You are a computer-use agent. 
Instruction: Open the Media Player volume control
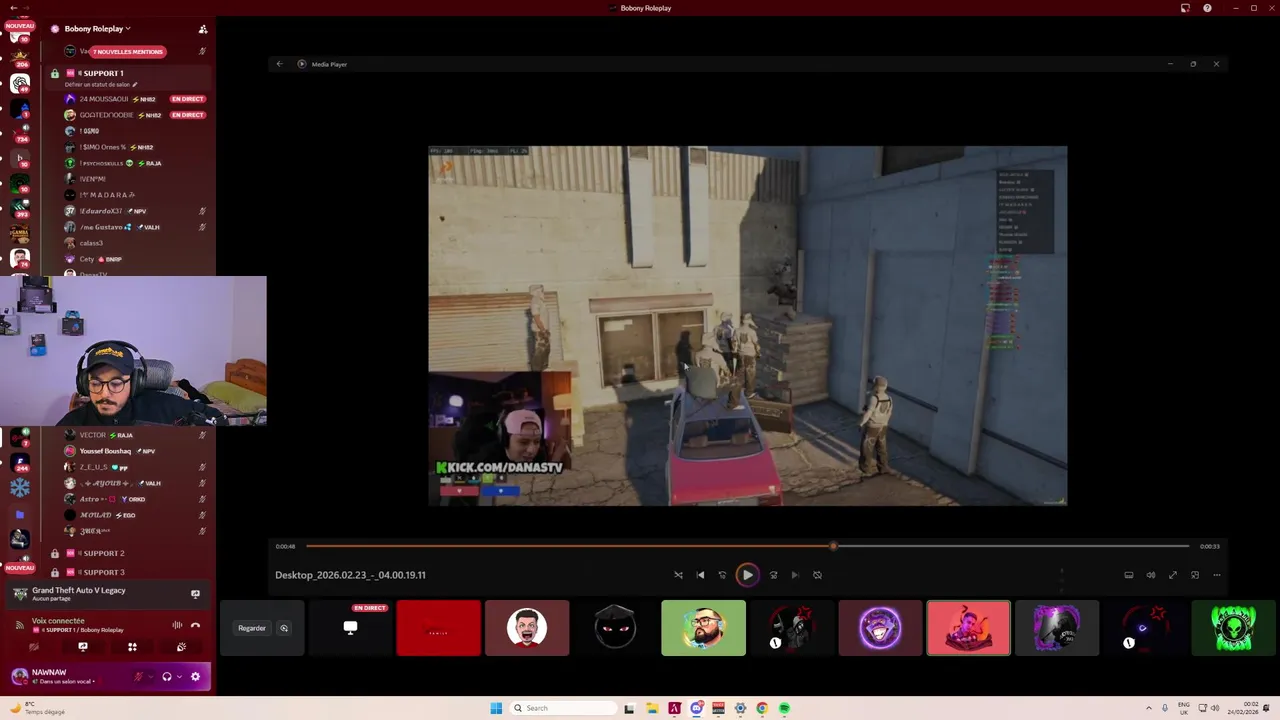tap(1150, 575)
